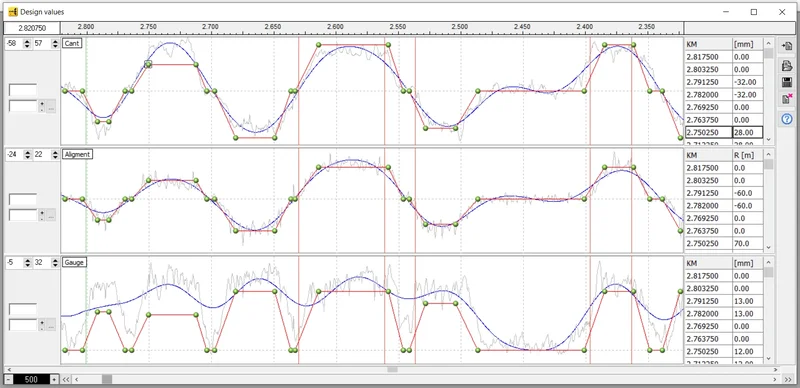Click the double left arrow jump button

(x=66, y=379)
